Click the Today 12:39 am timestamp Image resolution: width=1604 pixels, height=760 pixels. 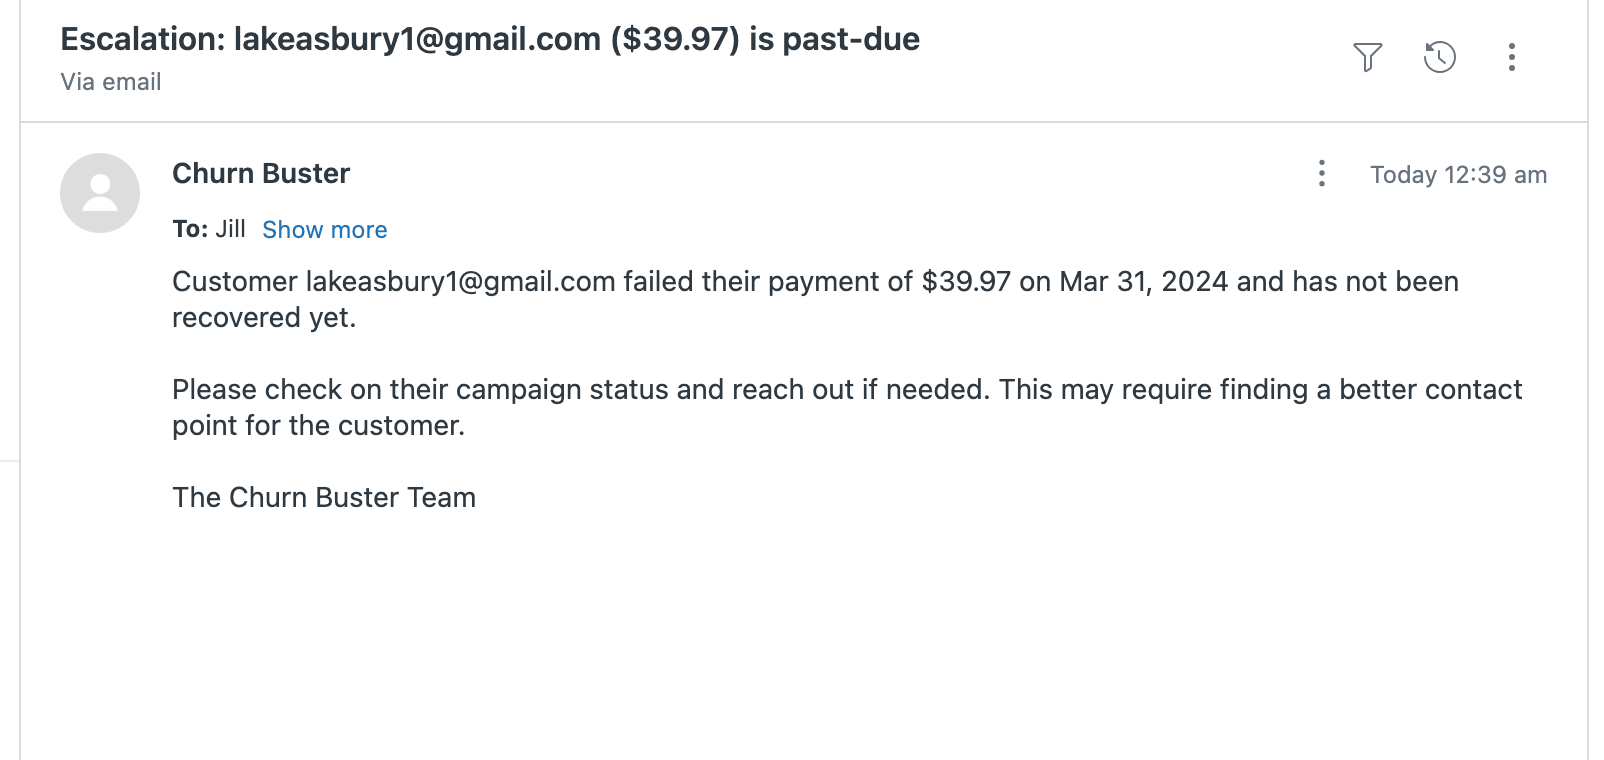[1457, 175]
